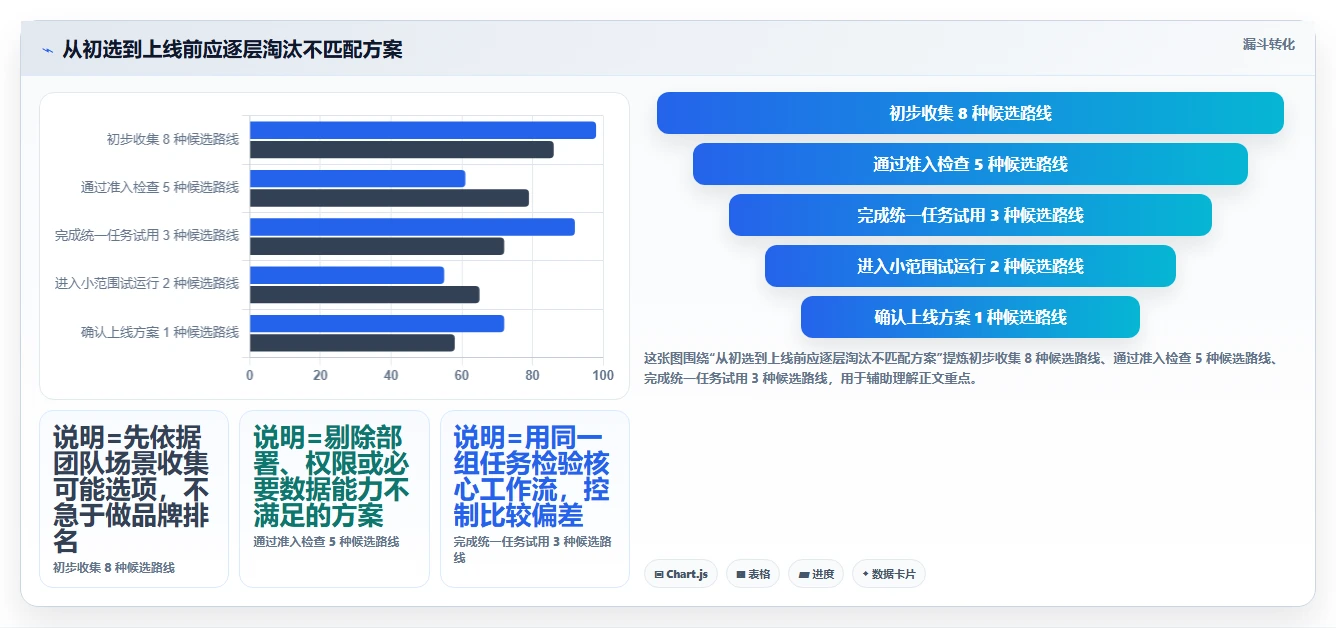
Task: Click the dark bar for 完成统一任务试用 3 种候选路线
Action: pyautogui.click(x=377, y=246)
